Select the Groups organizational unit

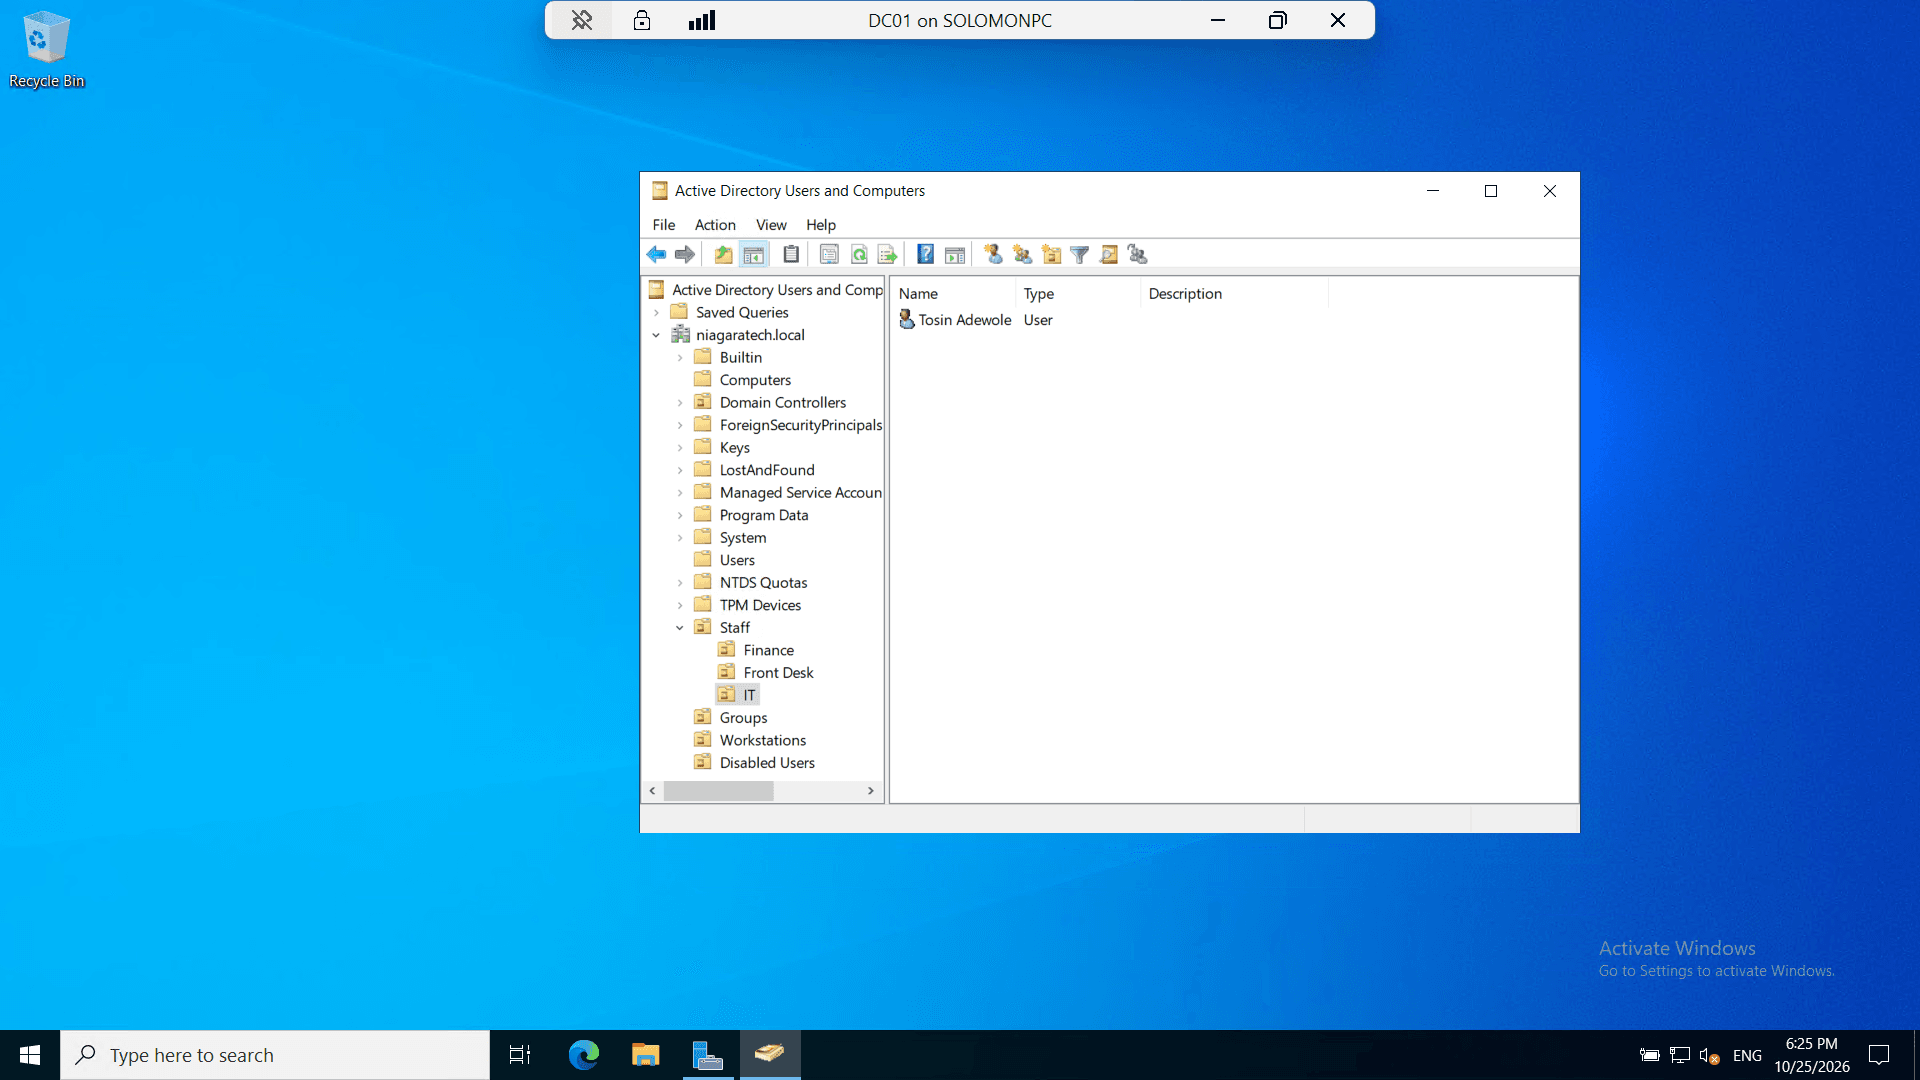tap(743, 718)
